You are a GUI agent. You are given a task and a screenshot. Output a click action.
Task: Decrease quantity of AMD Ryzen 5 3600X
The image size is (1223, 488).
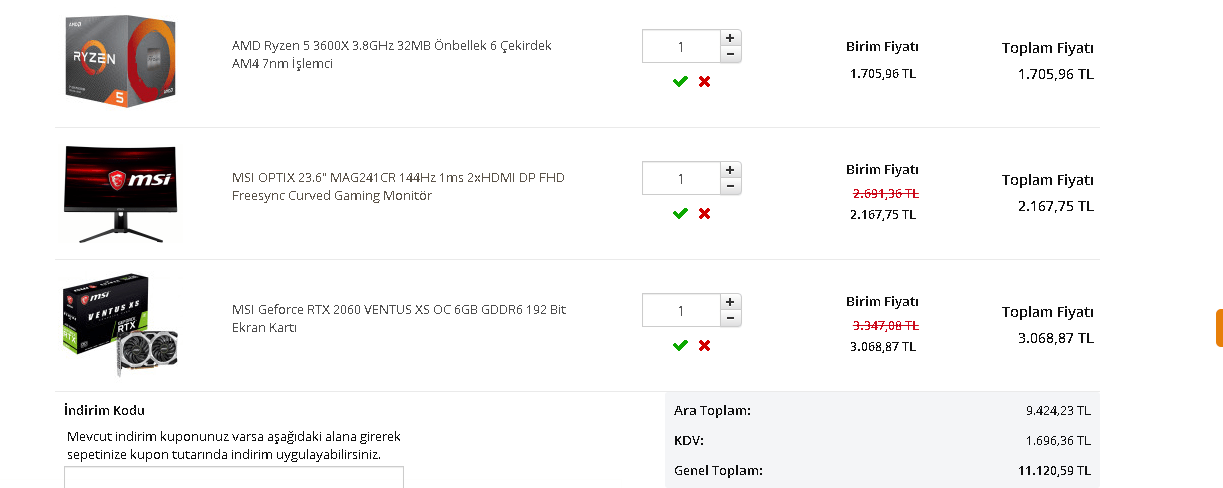click(730, 54)
